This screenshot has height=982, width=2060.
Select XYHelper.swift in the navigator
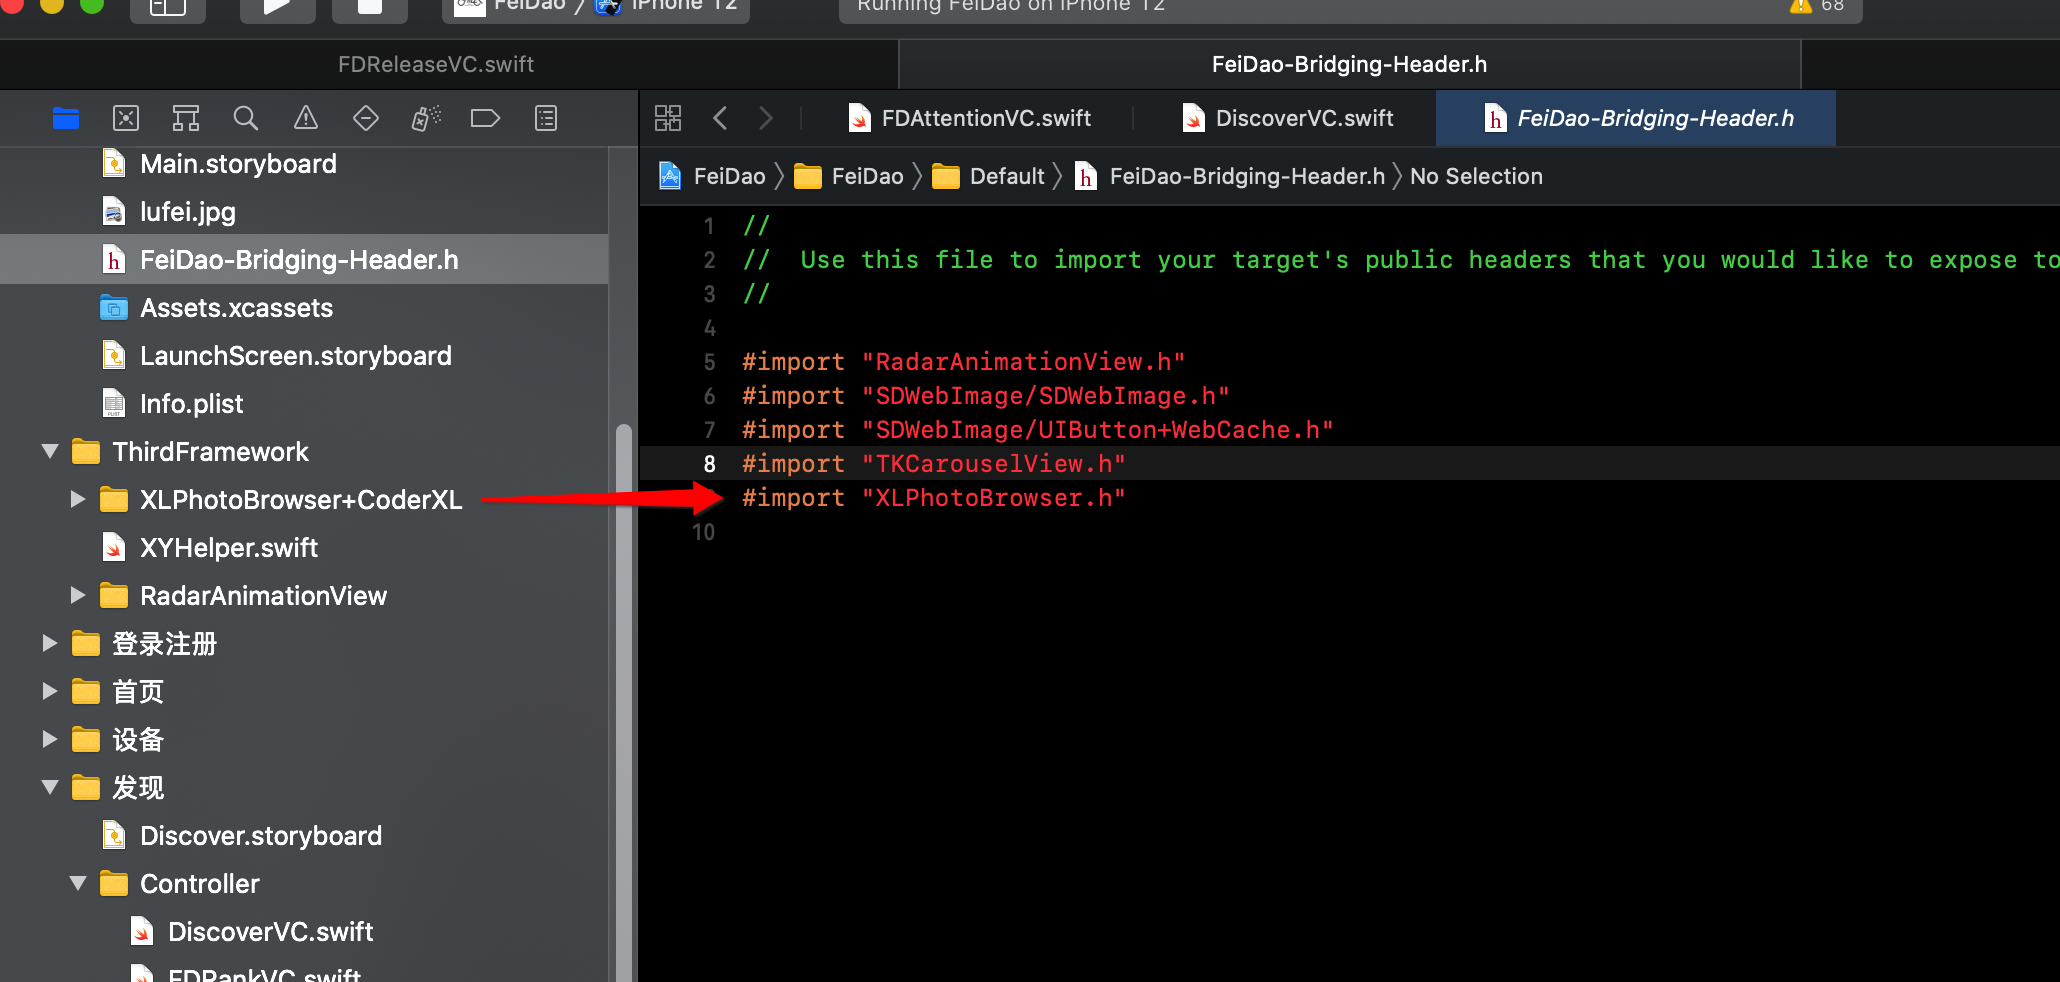(304, 548)
